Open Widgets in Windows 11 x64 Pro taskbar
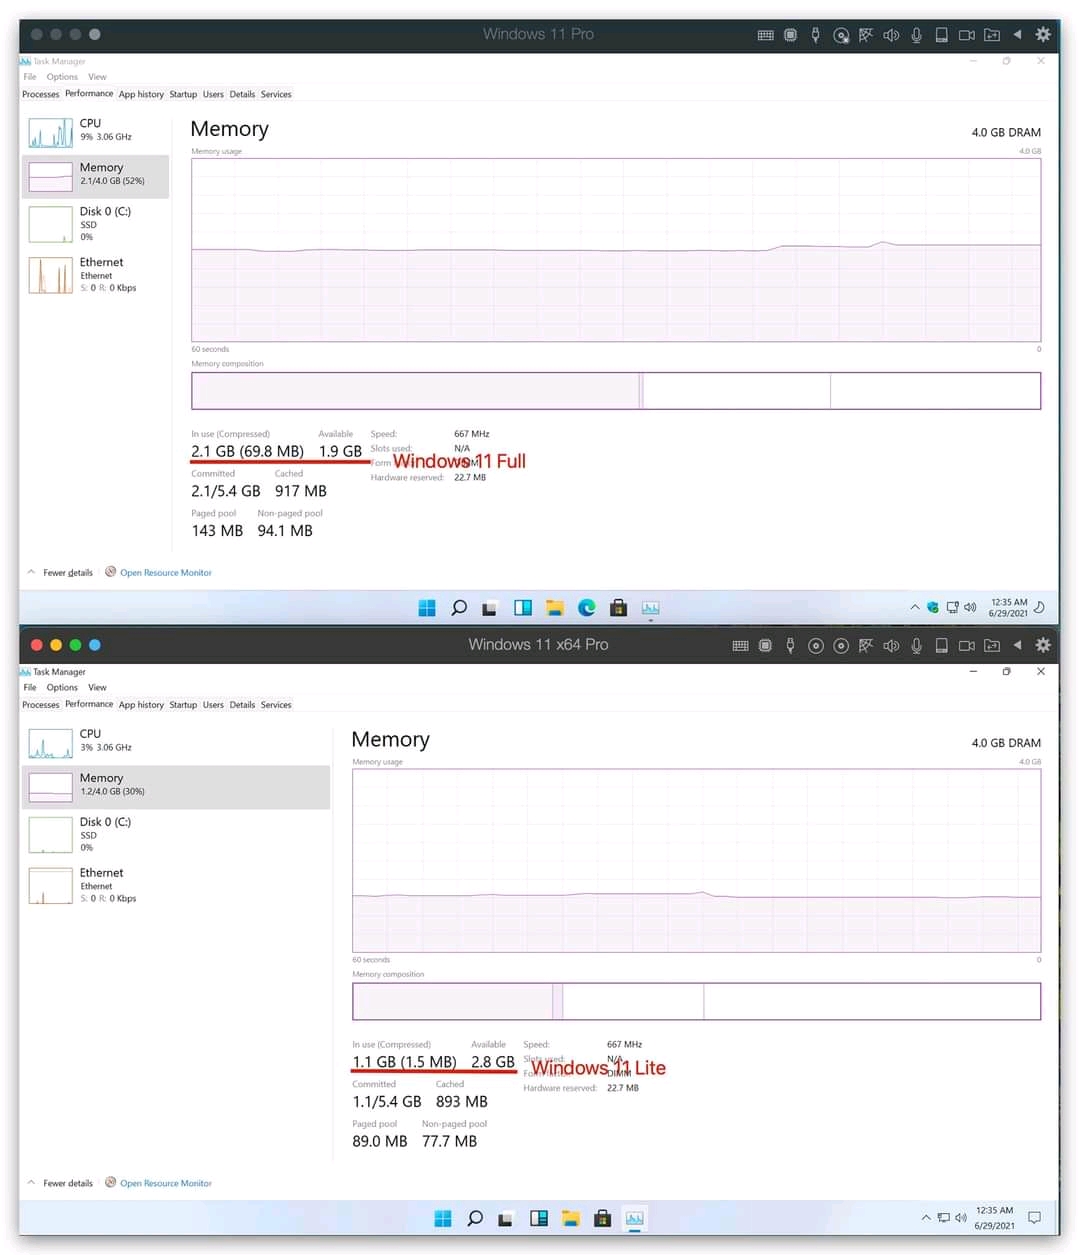Image resolution: width=1080 pixels, height=1255 pixels. tap(538, 1218)
